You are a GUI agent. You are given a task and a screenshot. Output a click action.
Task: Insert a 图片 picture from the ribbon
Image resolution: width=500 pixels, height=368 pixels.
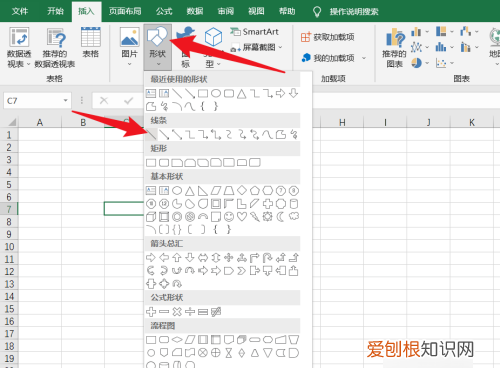[130, 47]
